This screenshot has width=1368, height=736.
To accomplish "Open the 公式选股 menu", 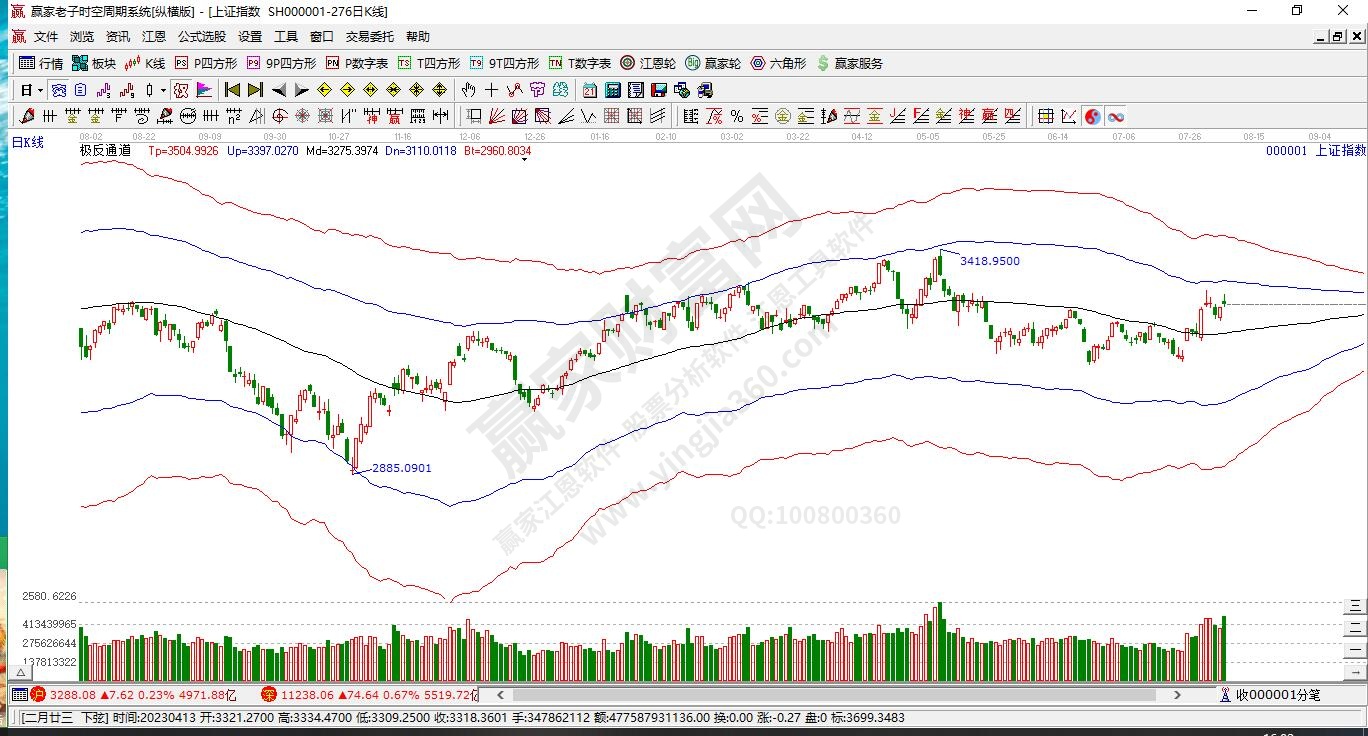I will [x=202, y=36].
